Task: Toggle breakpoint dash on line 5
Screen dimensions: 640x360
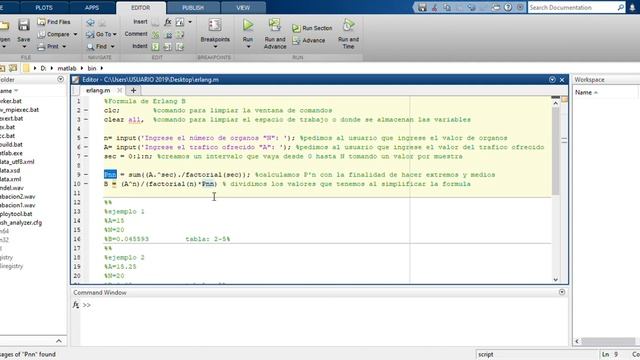Action: (86, 138)
